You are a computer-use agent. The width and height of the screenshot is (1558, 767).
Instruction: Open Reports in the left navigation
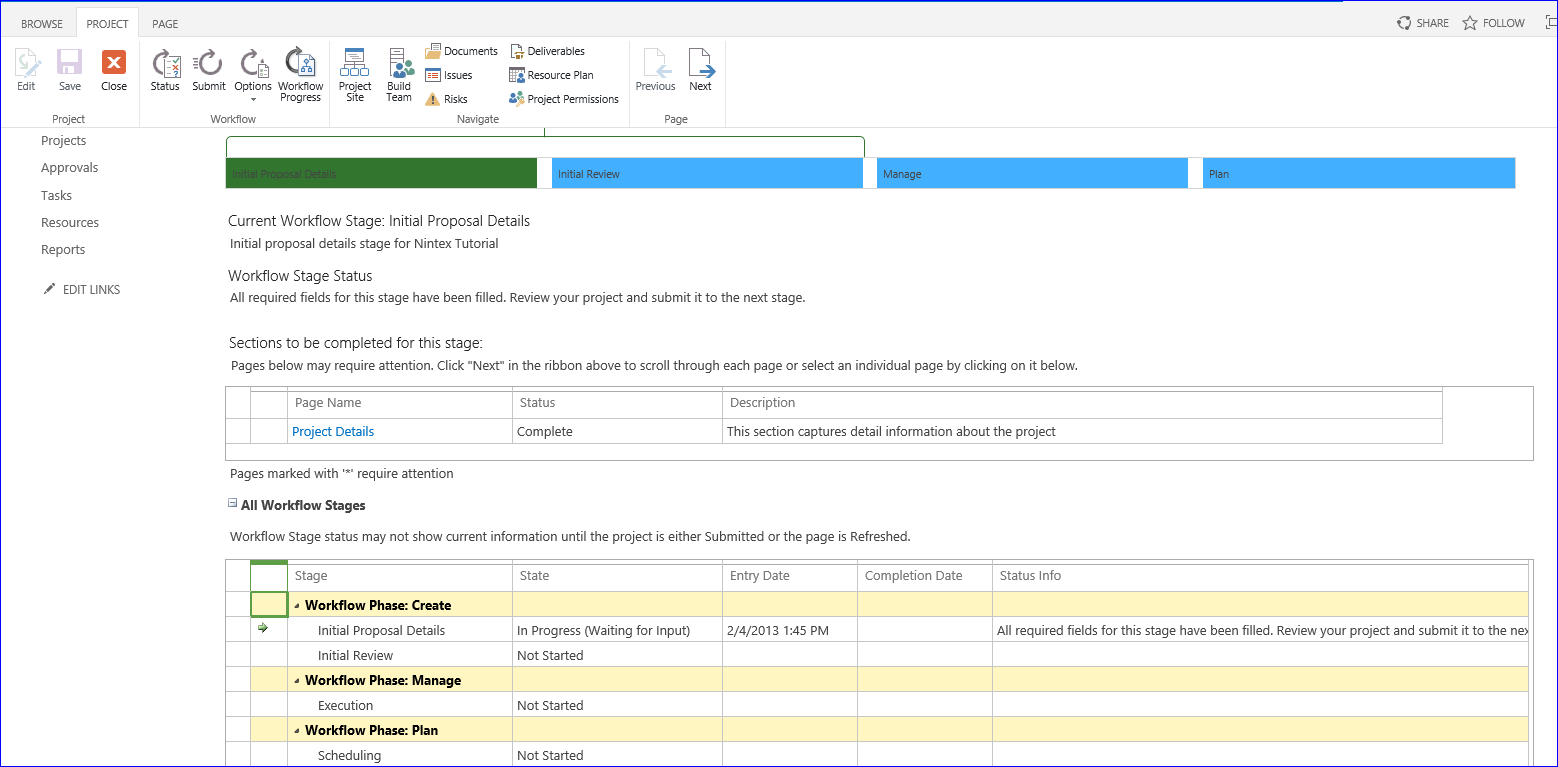[63, 250]
